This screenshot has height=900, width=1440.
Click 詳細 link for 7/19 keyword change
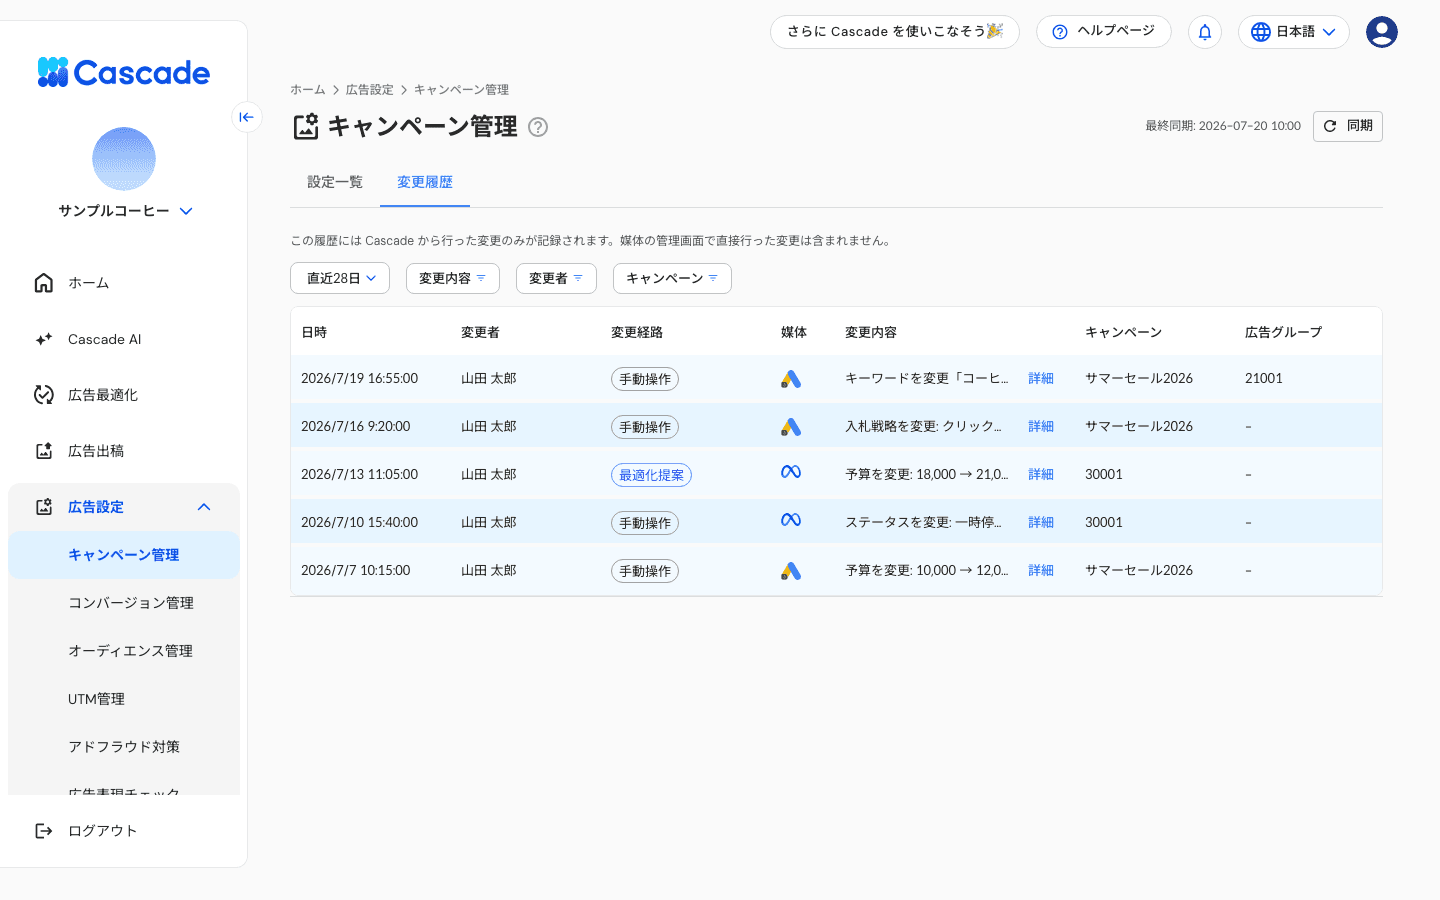coord(1041,379)
